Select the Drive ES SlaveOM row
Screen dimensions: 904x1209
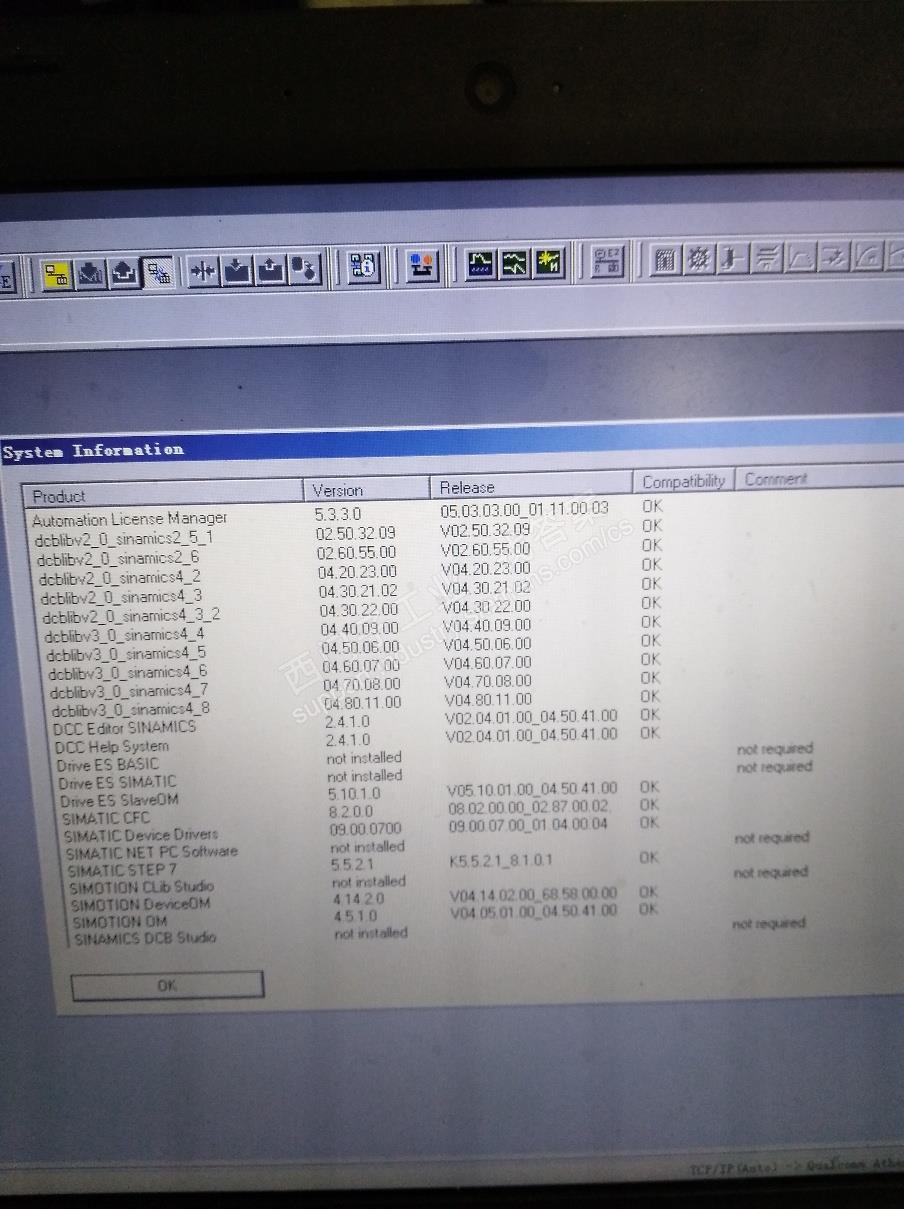[x=119, y=801]
